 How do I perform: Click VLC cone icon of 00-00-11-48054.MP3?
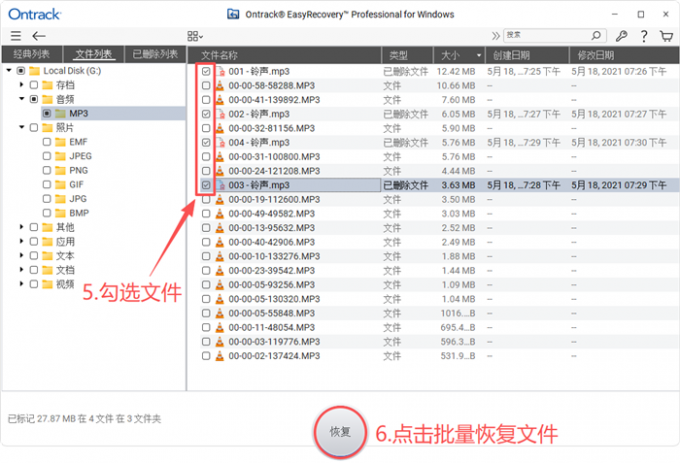pos(220,327)
